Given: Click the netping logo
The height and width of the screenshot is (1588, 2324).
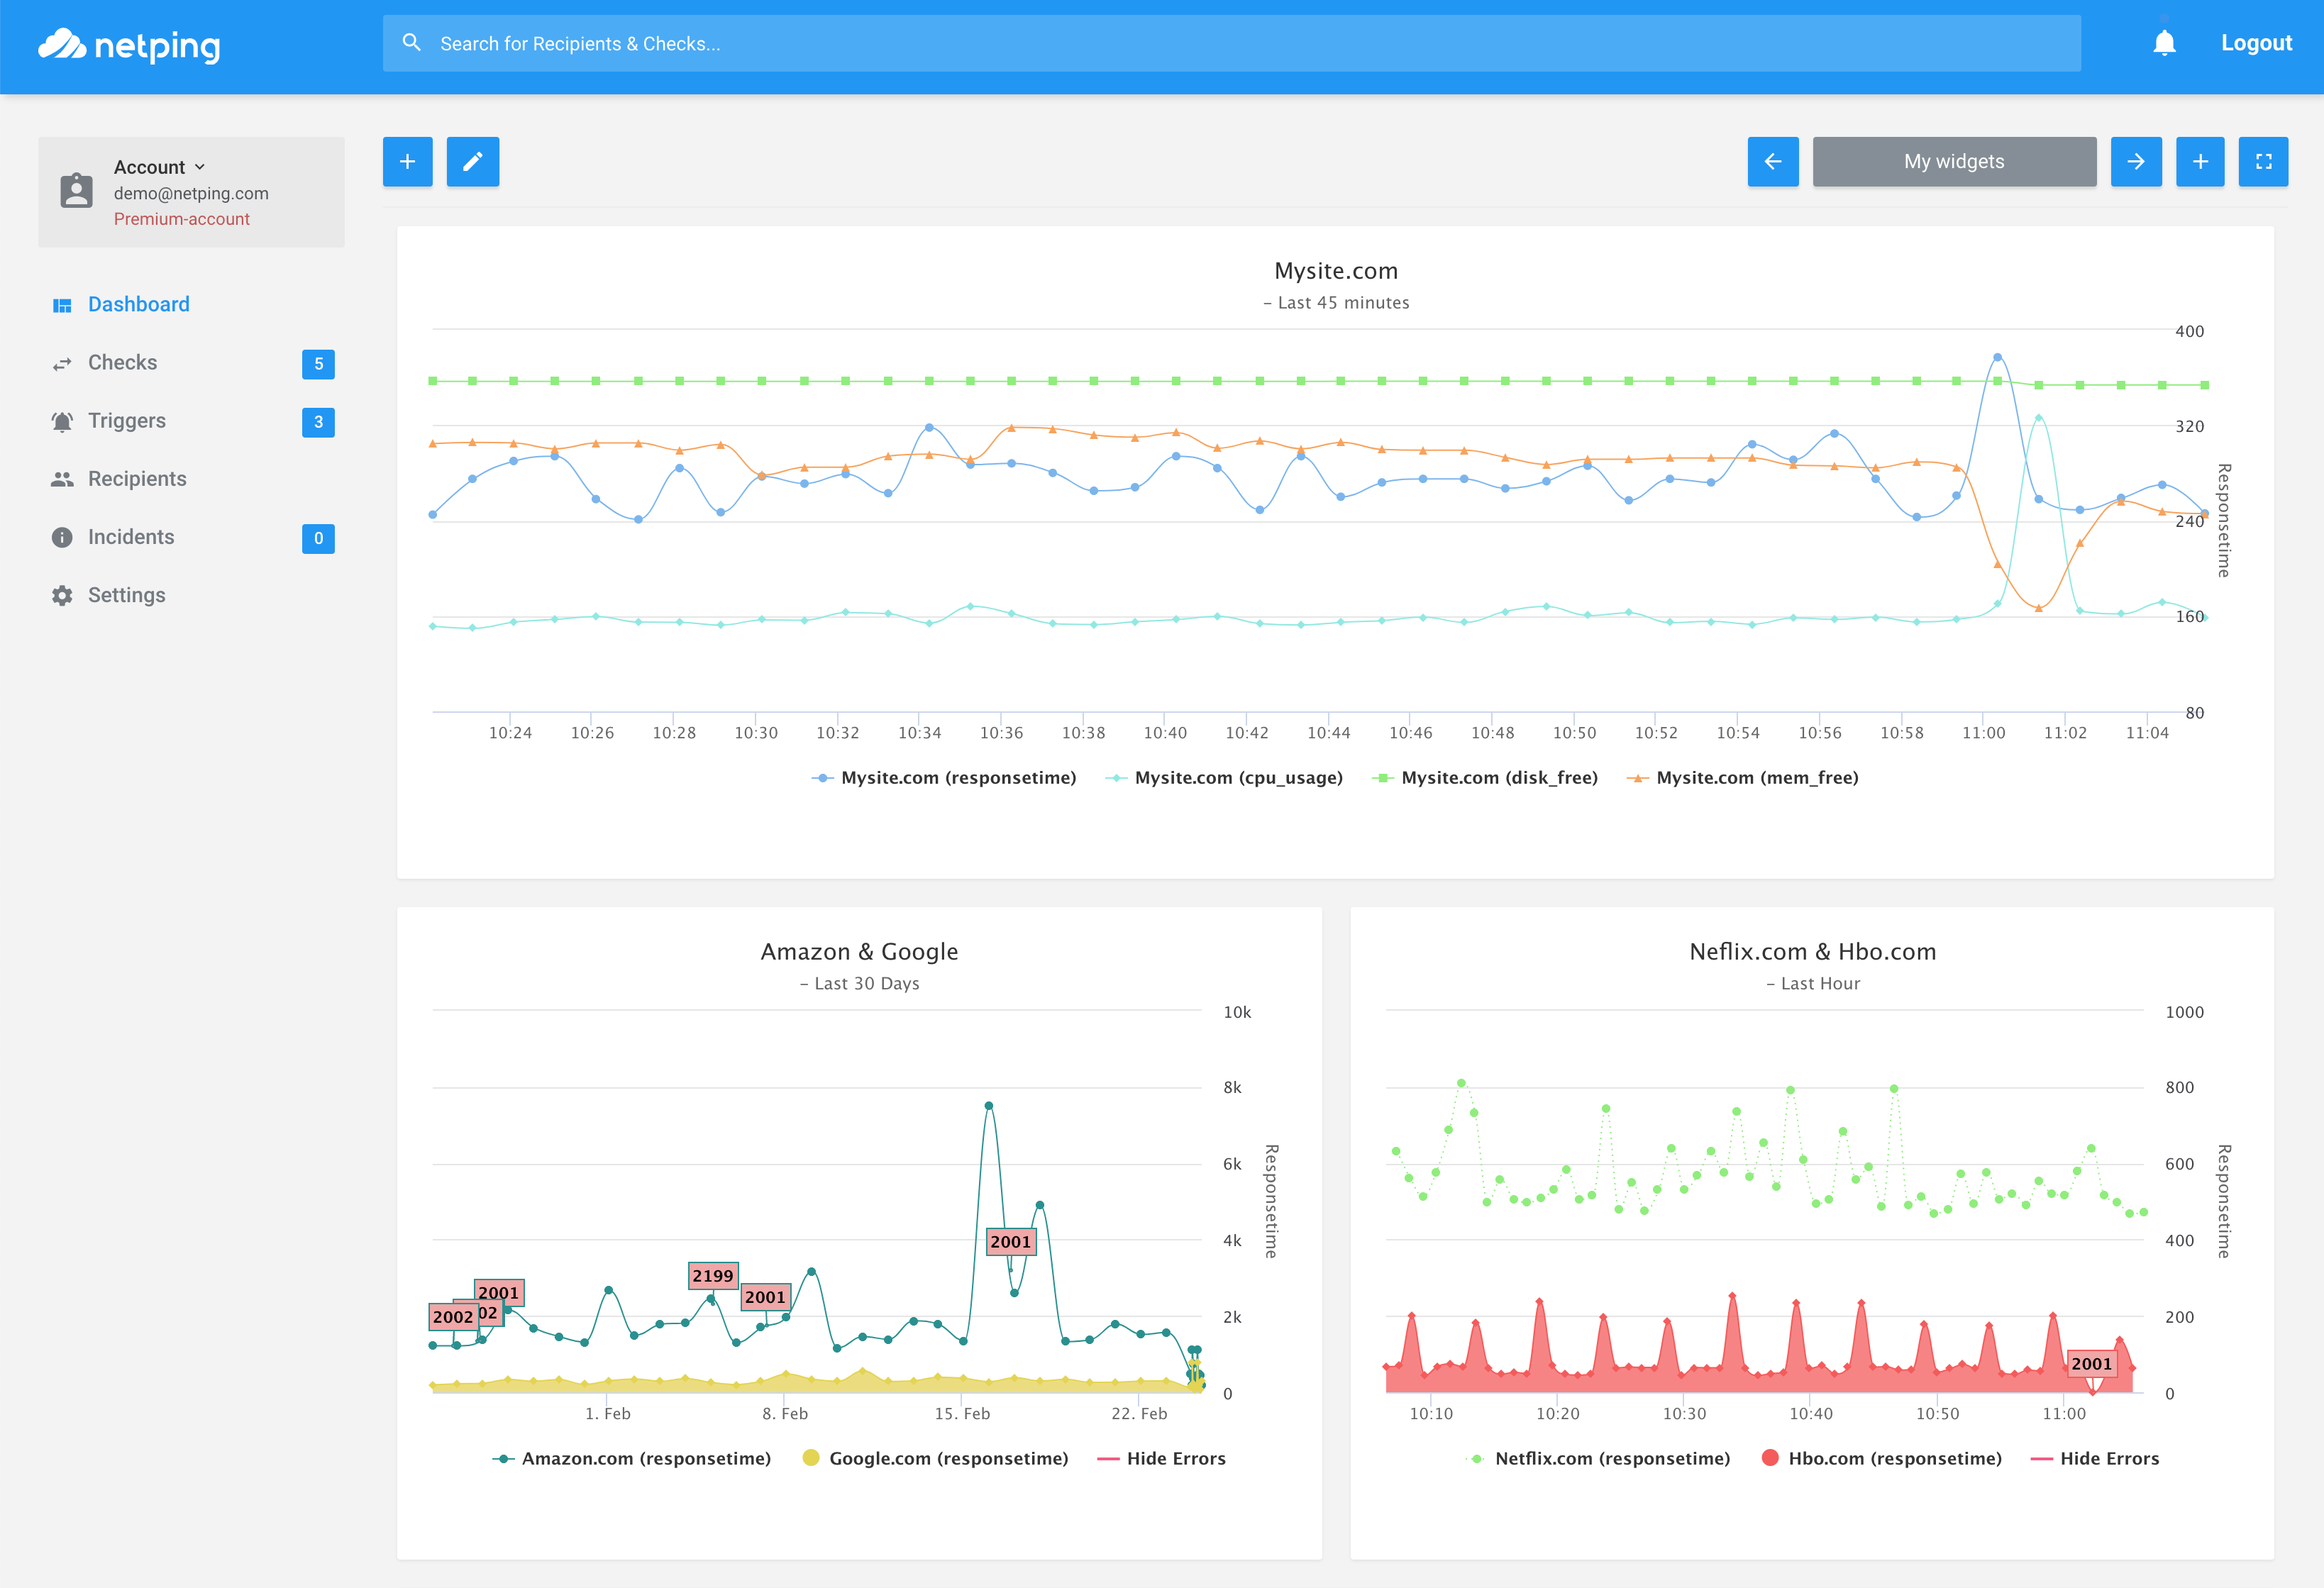Looking at the screenshot, I should point(129,45).
